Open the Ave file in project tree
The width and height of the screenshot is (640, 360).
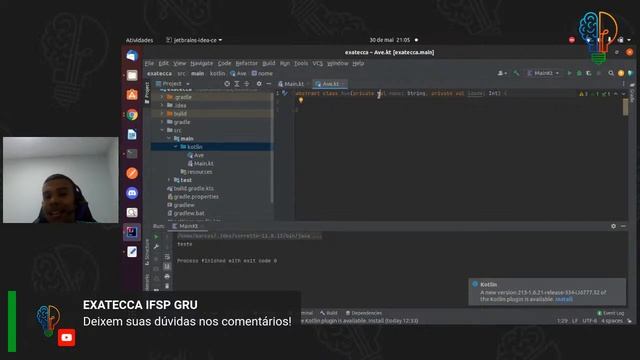point(196,155)
